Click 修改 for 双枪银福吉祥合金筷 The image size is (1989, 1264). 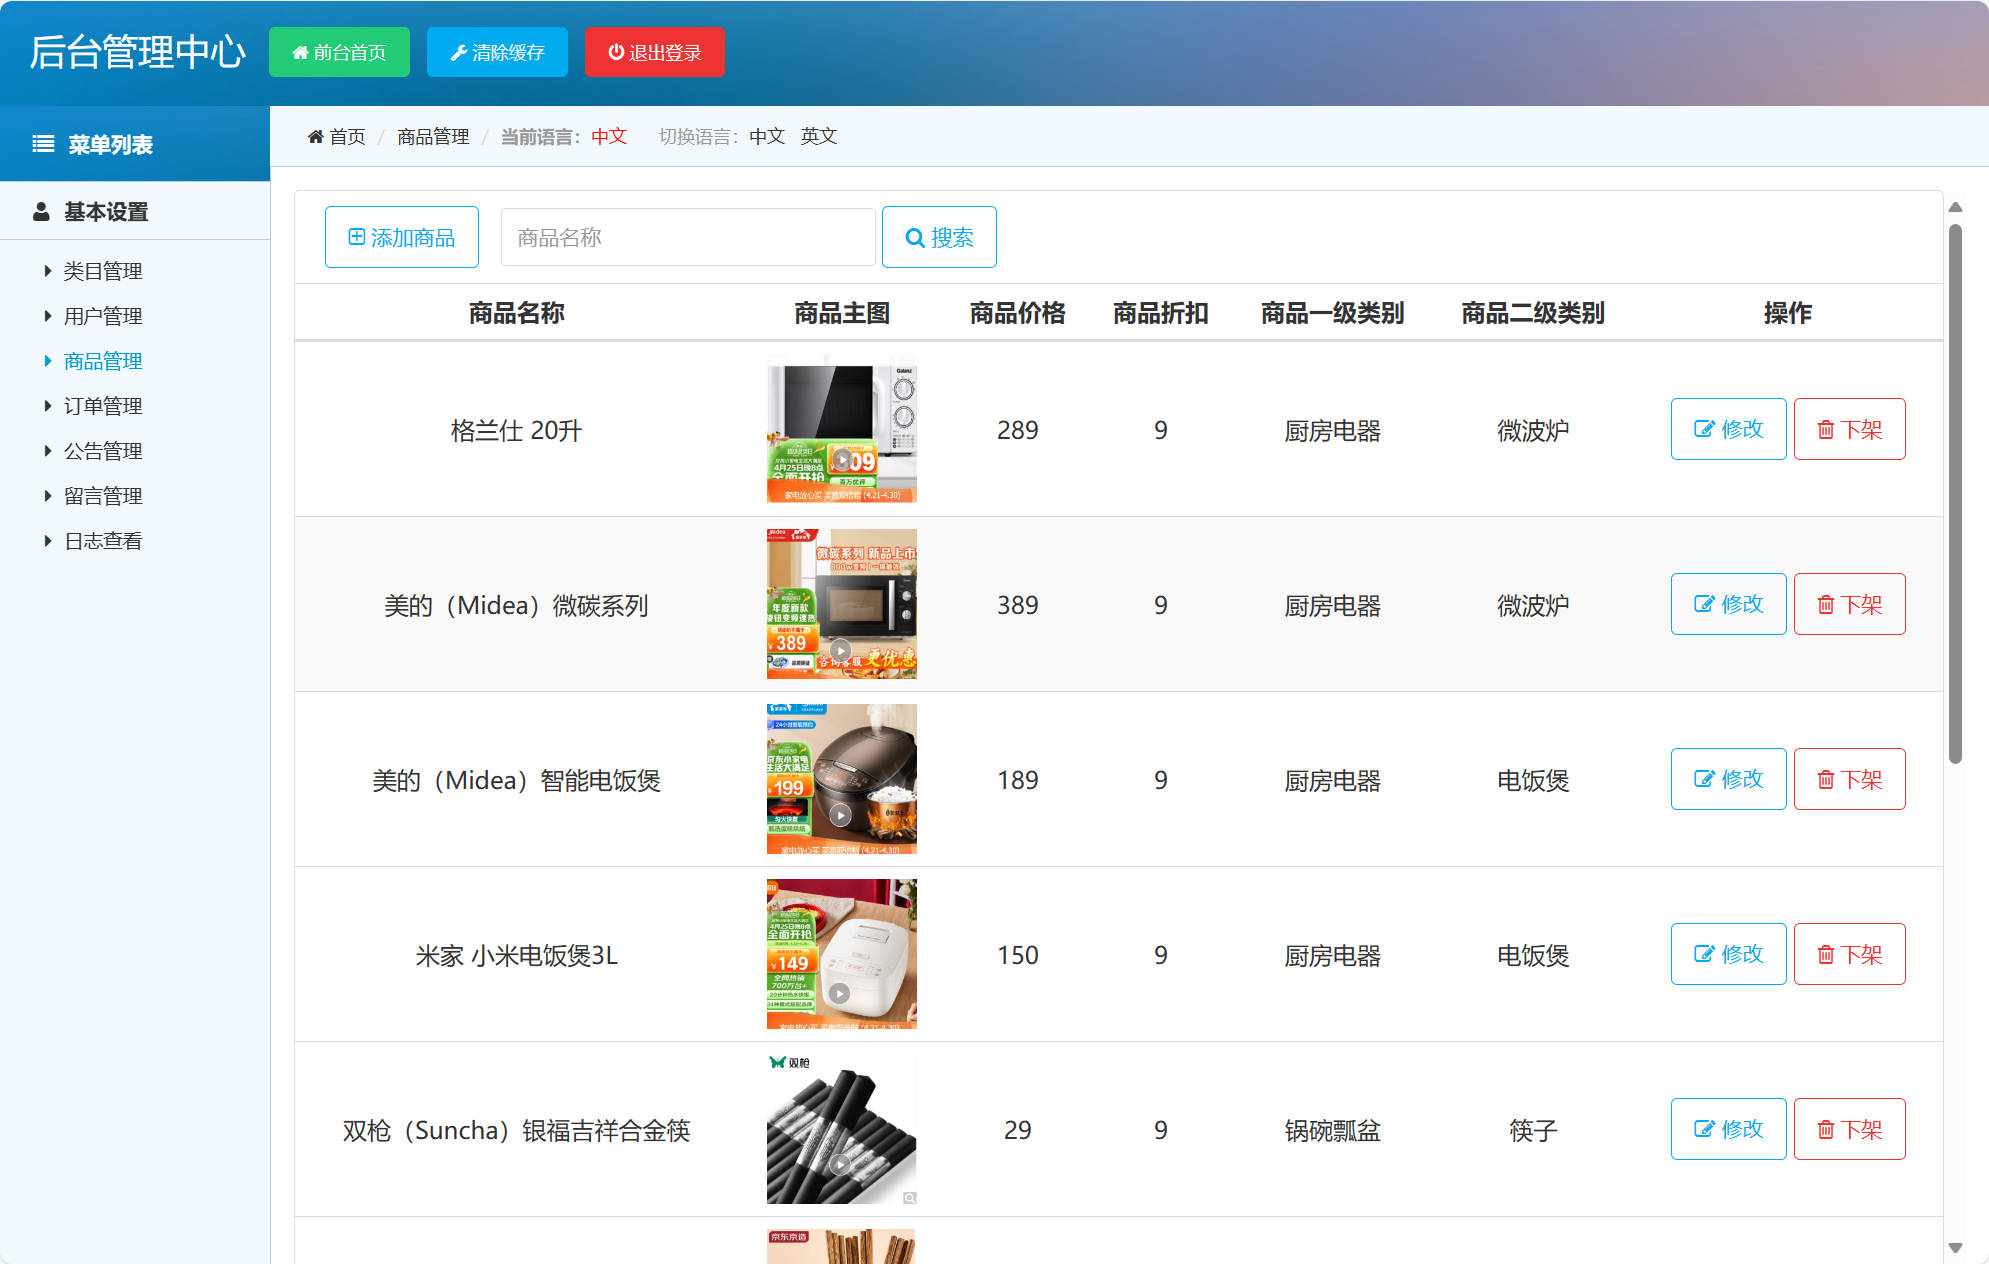(1728, 1129)
